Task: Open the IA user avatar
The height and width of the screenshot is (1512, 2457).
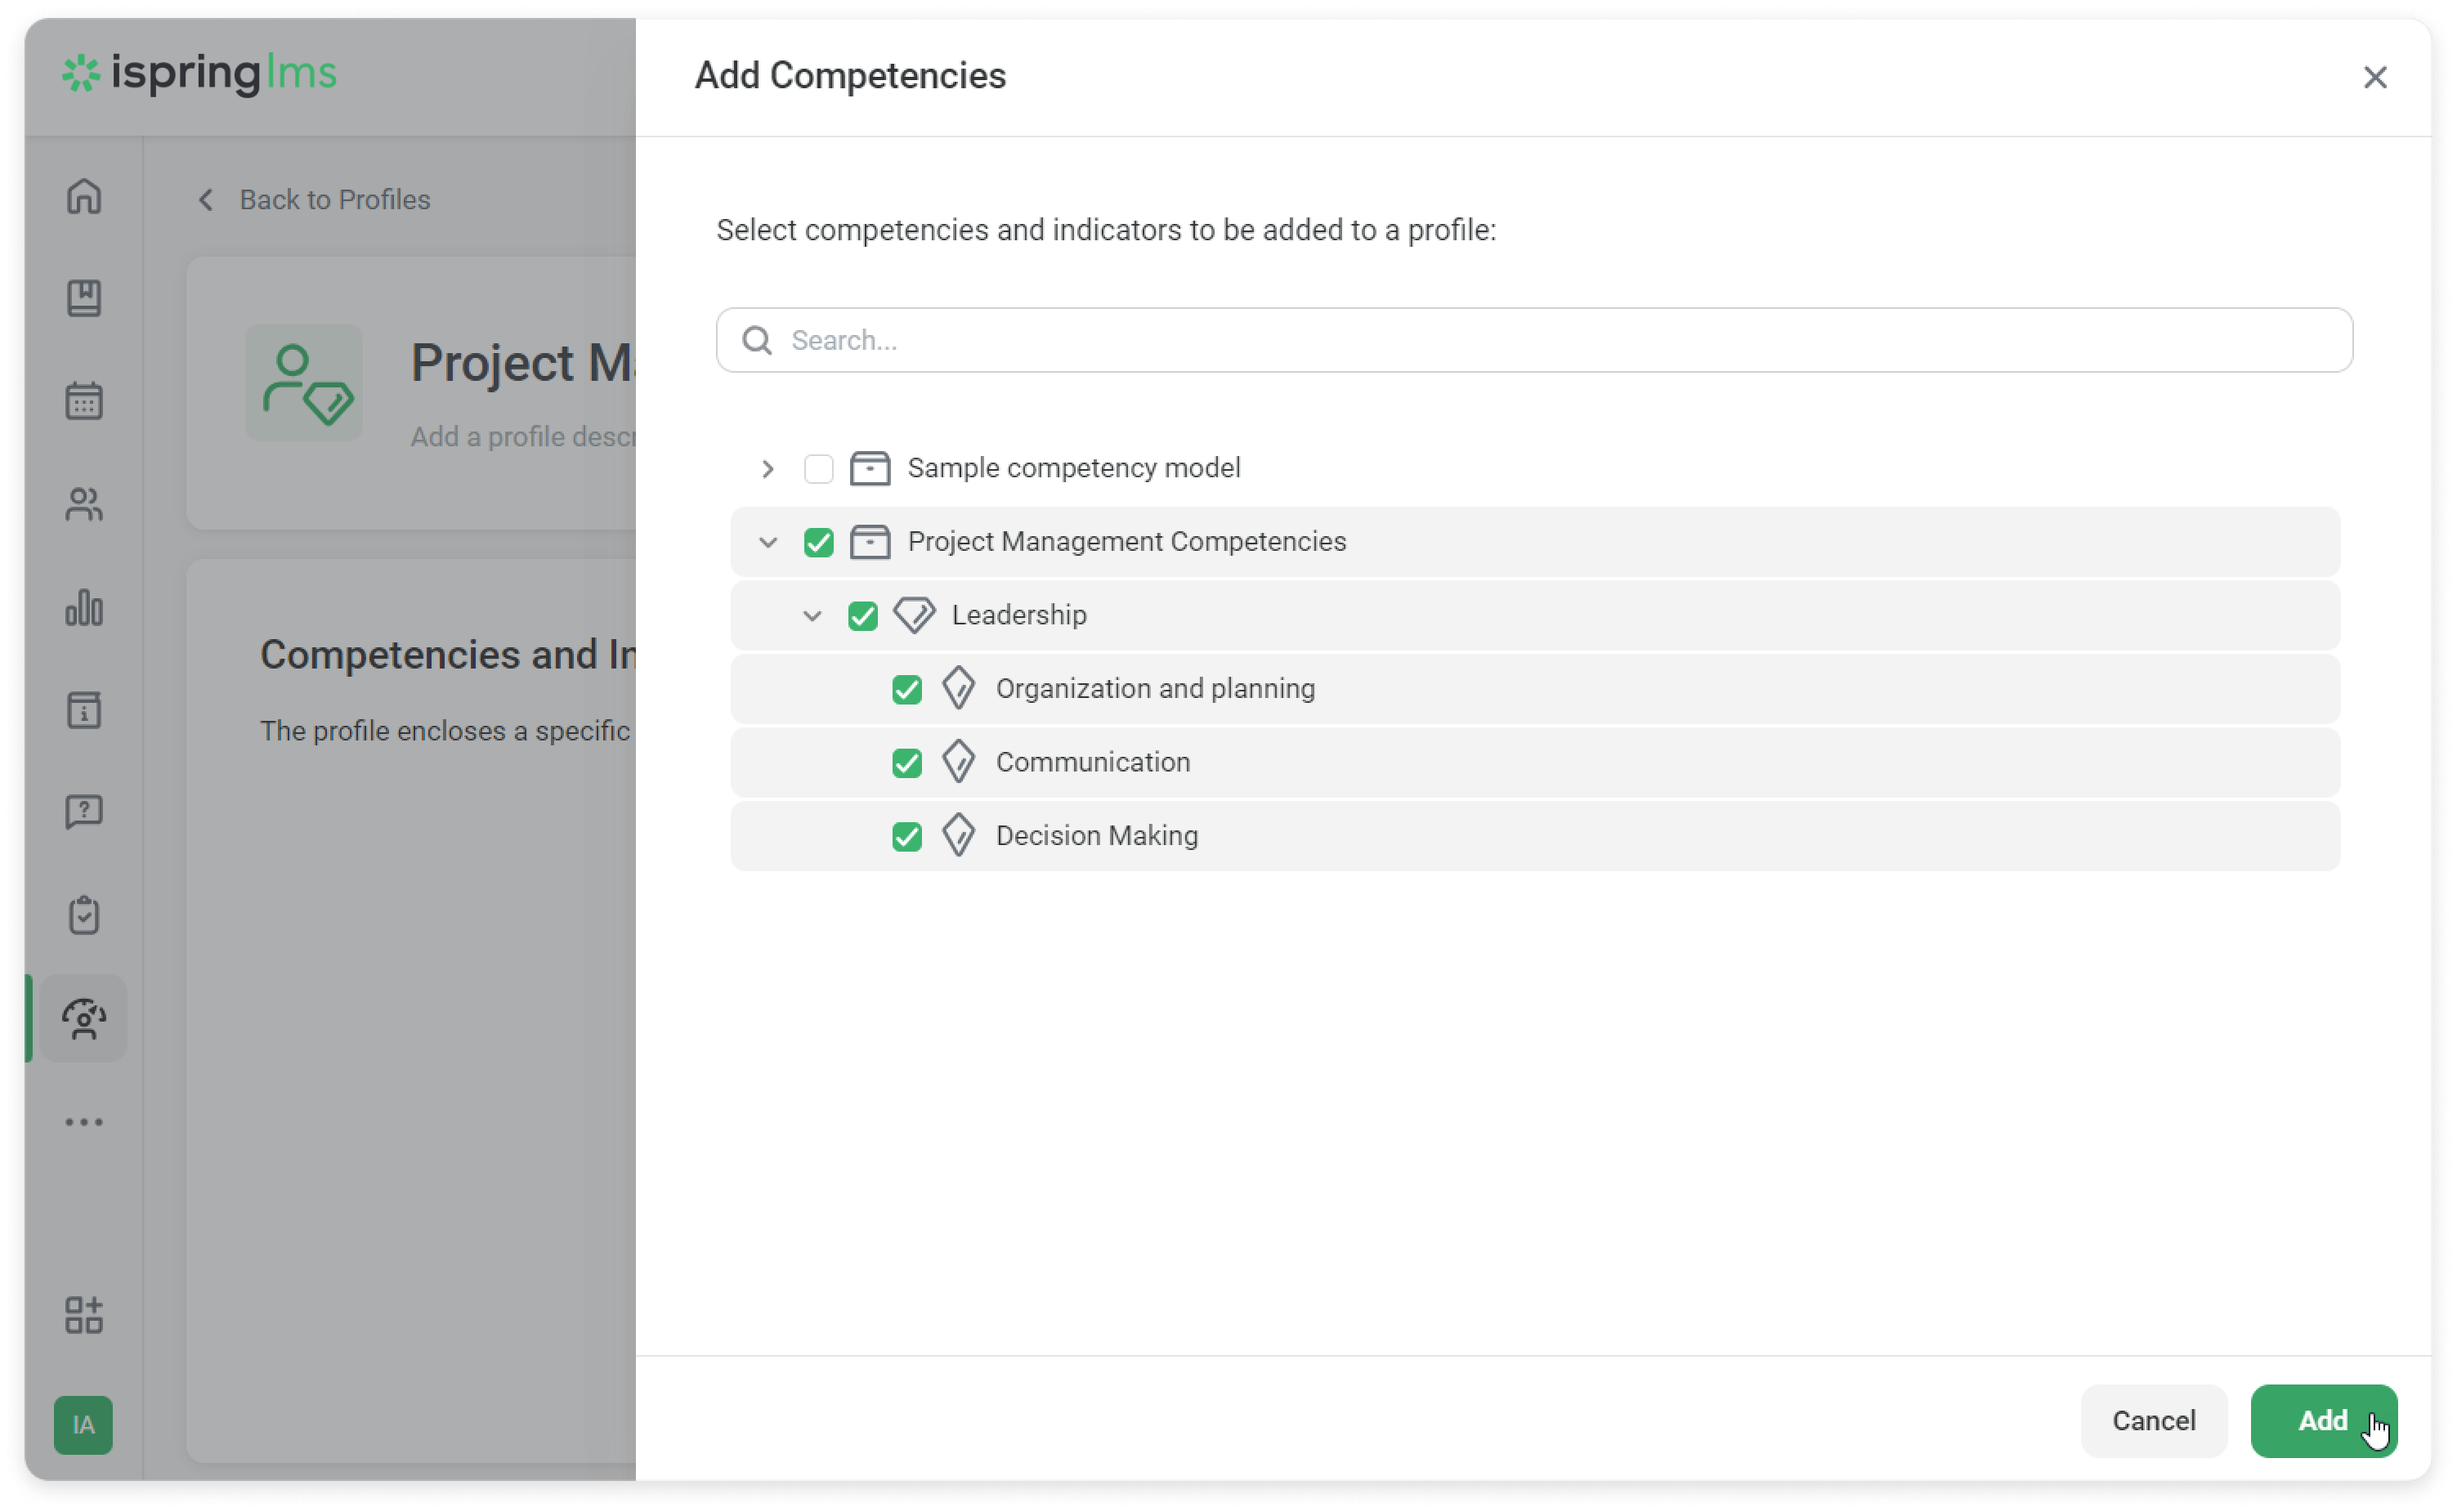Action: 83,1424
